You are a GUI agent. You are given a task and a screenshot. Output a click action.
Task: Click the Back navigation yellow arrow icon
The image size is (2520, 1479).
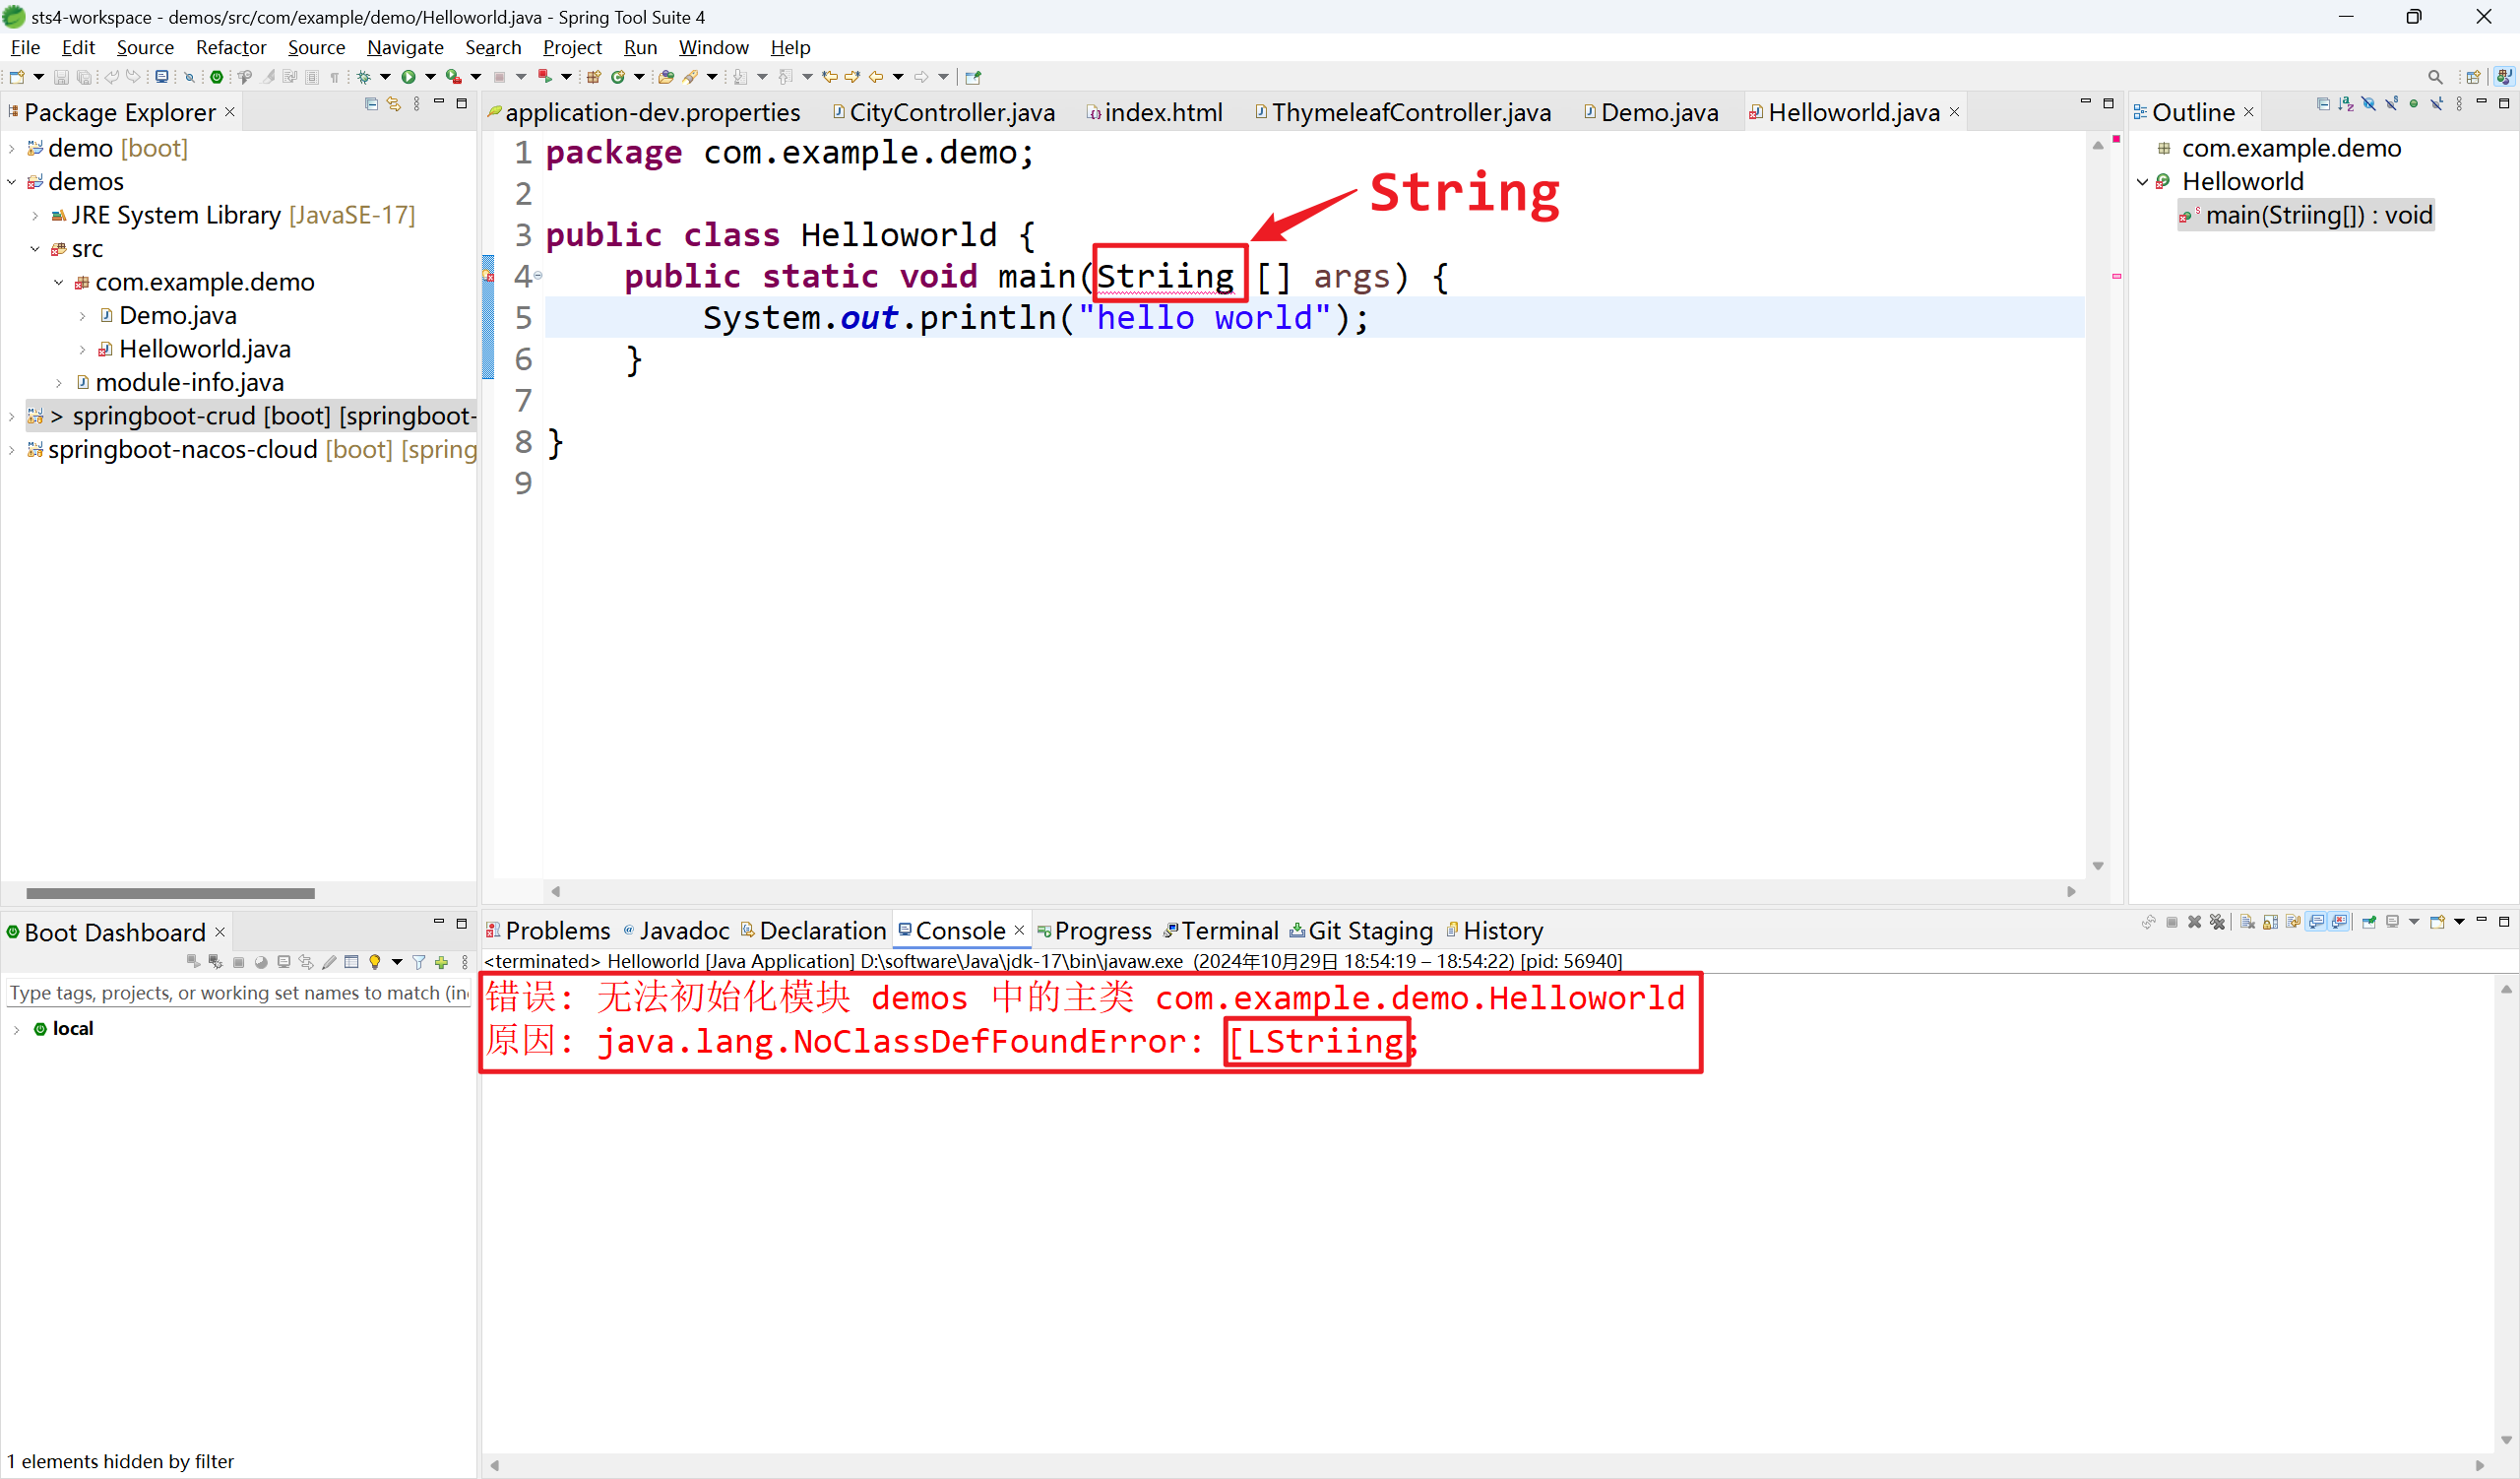pyautogui.click(x=876, y=77)
